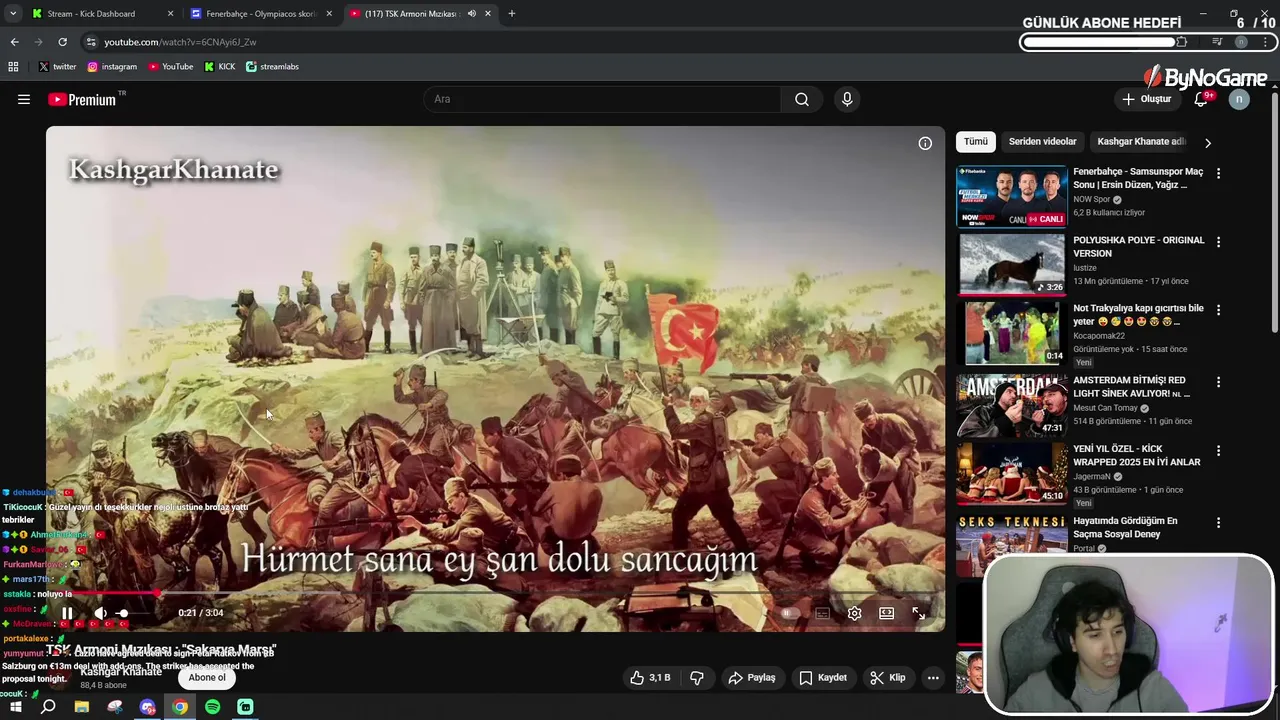Open the Fenerbahçe - Samsunspor video thumbnail
Image resolution: width=1280 pixels, height=720 pixels.
coord(1012,197)
